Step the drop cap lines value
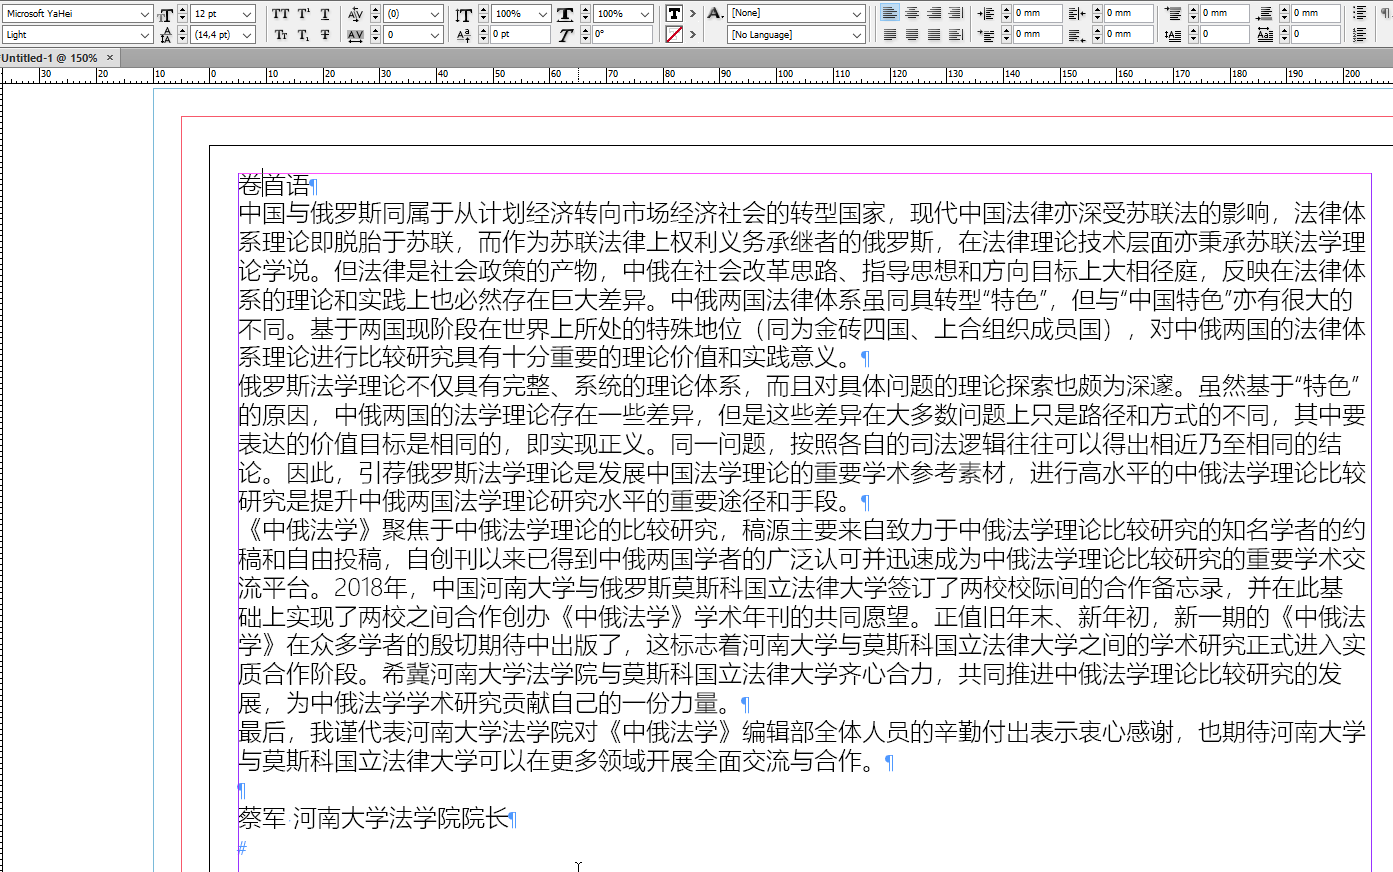 [1193, 35]
